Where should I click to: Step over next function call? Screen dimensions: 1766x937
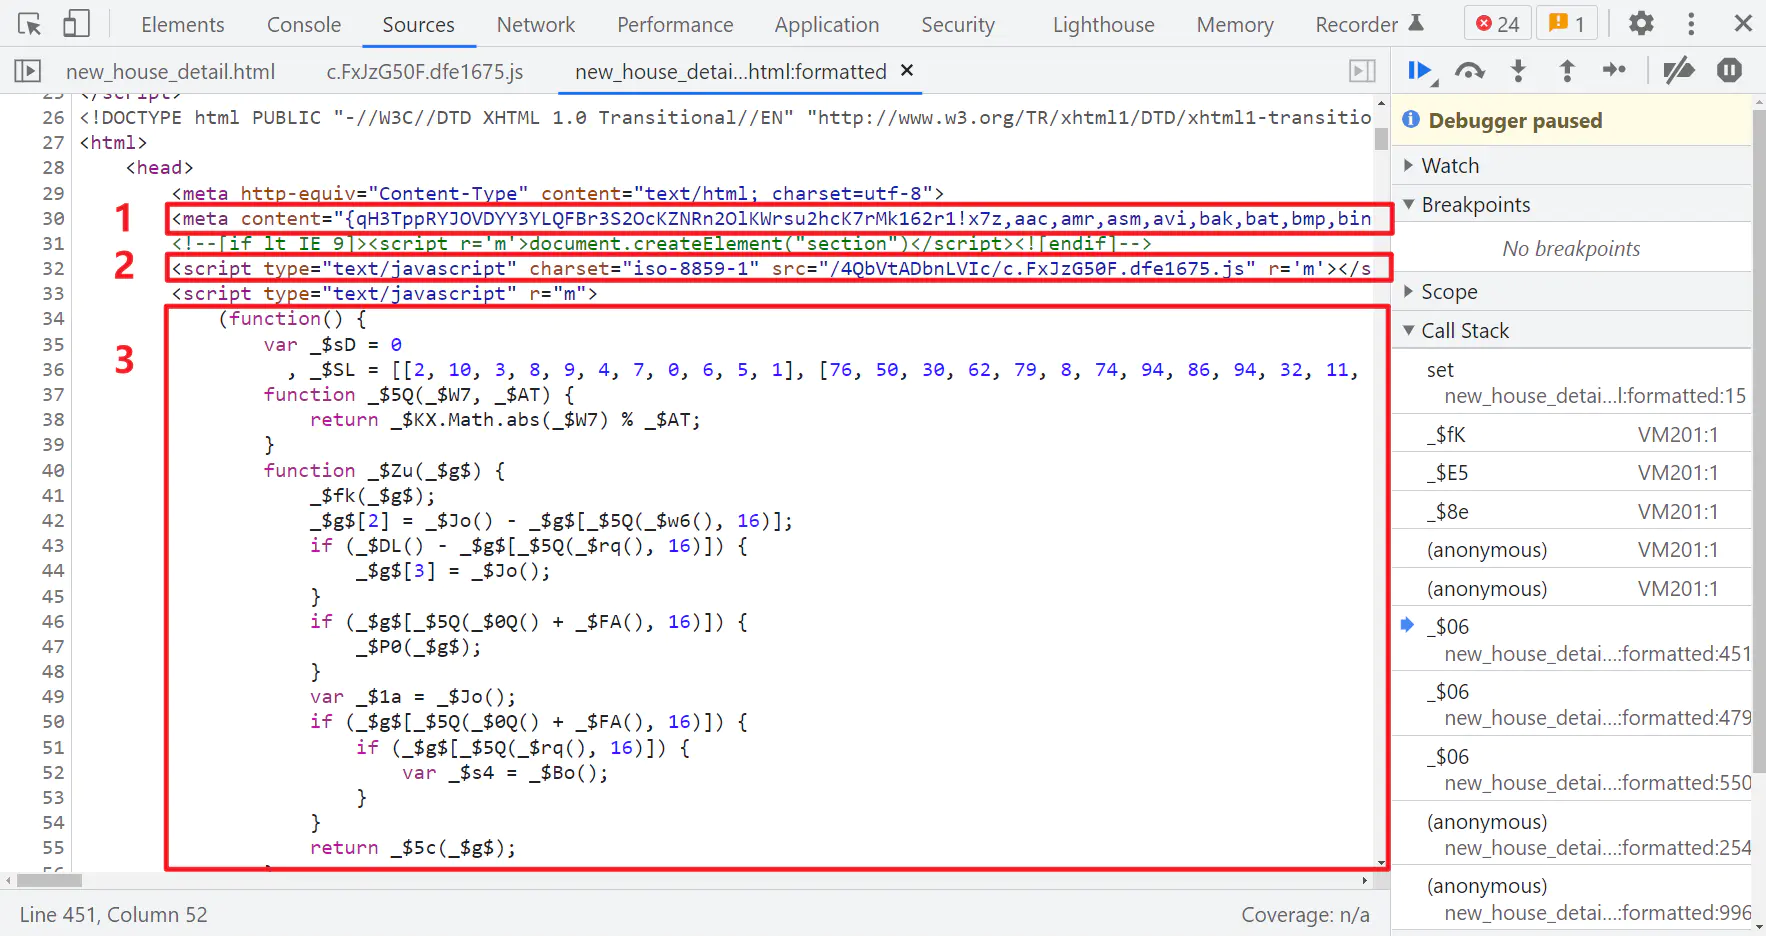click(1469, 71)
